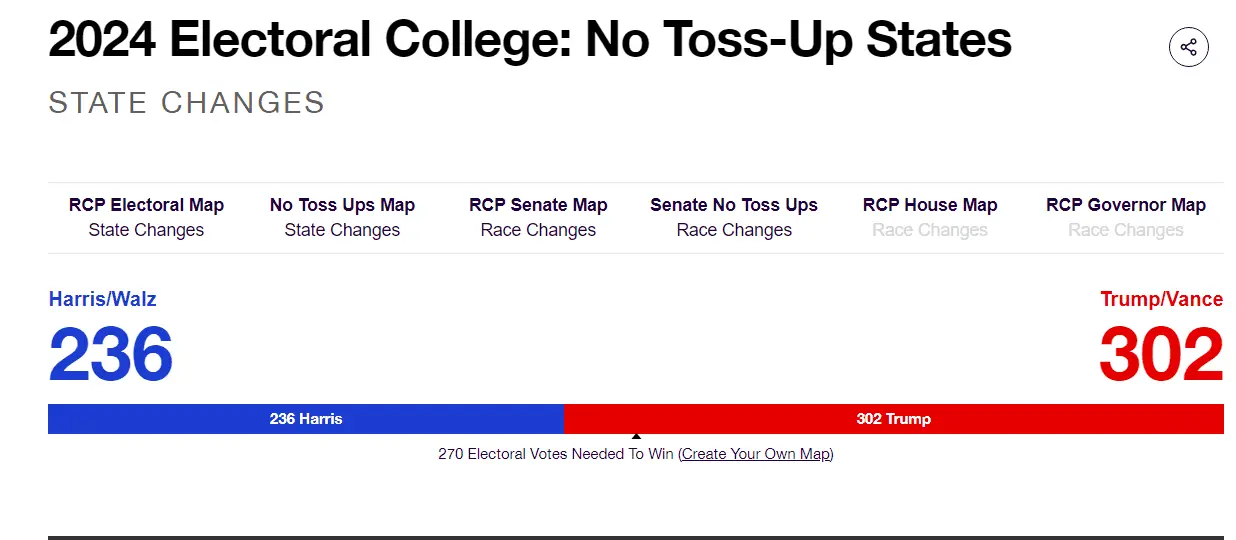1236x540 pixels.
Task: Switch to the No Toss Ups Map
Action: coord(342,205)
